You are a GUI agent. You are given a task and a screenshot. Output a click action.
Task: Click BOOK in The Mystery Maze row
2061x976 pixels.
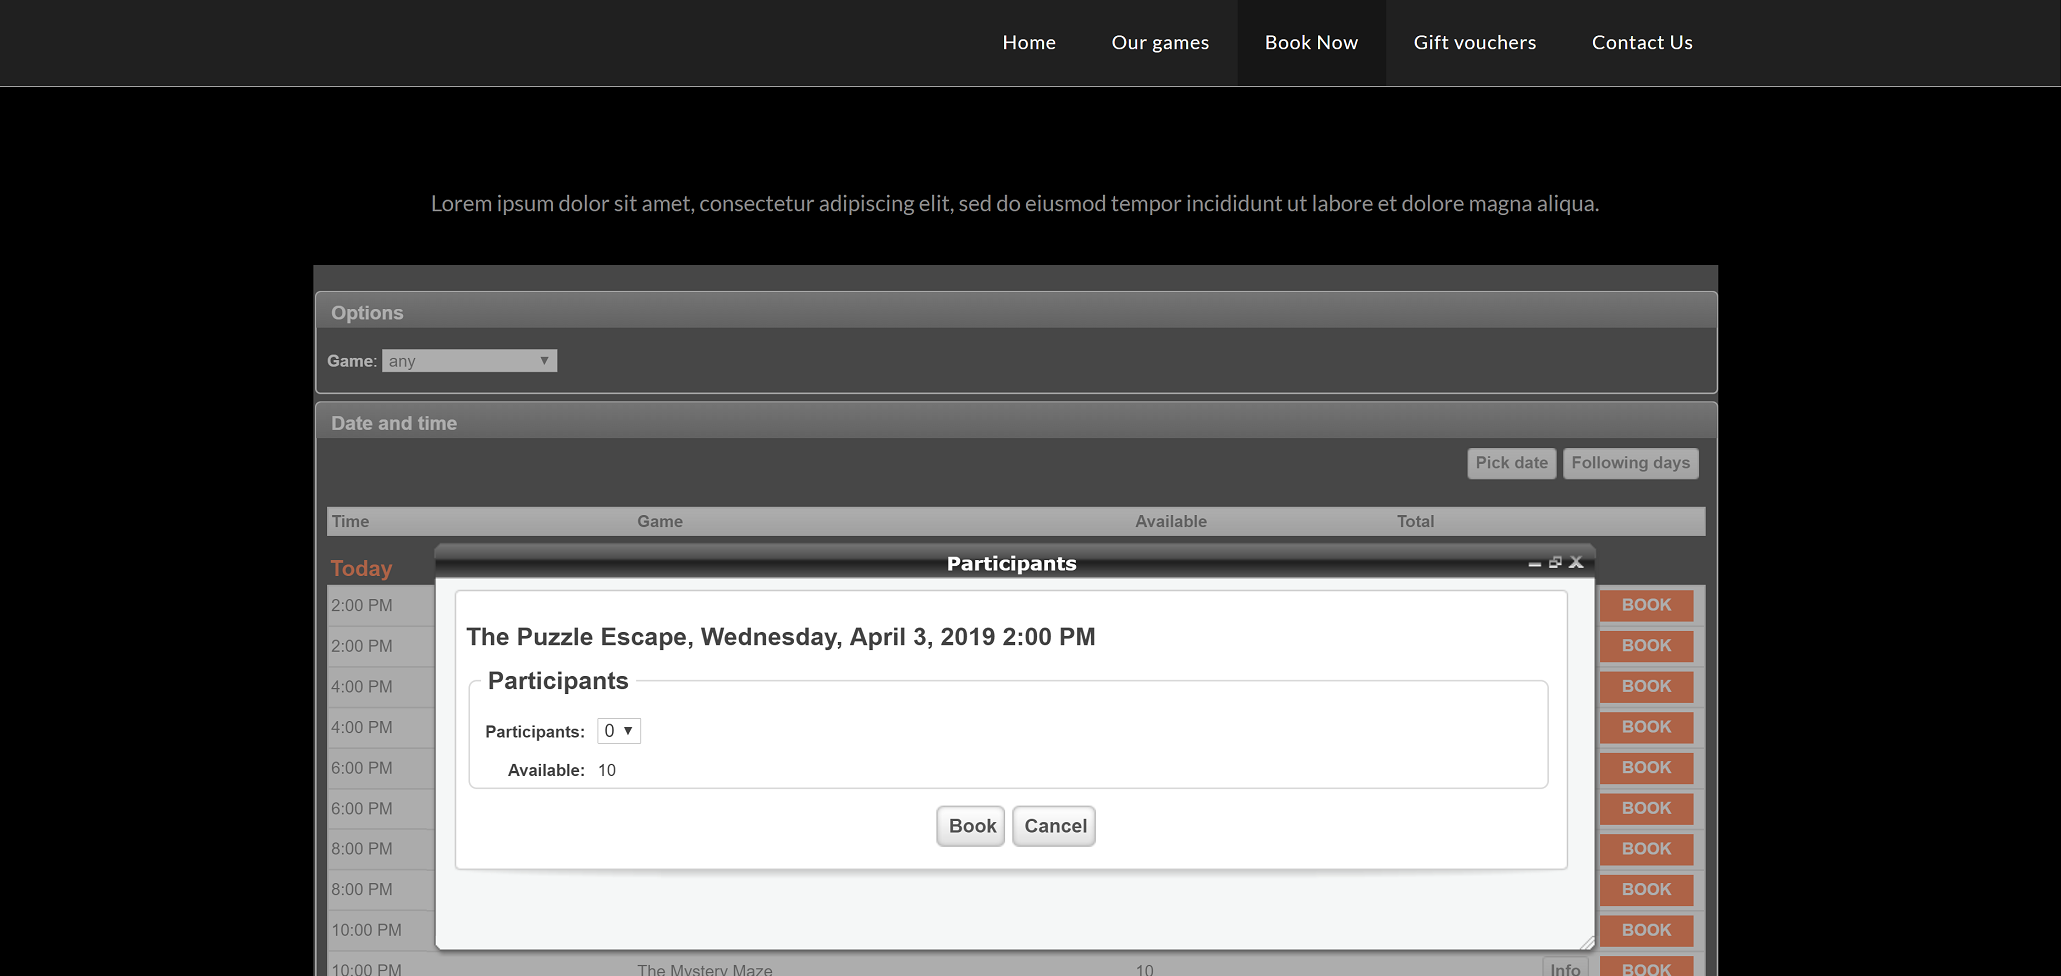[1646, 968]
